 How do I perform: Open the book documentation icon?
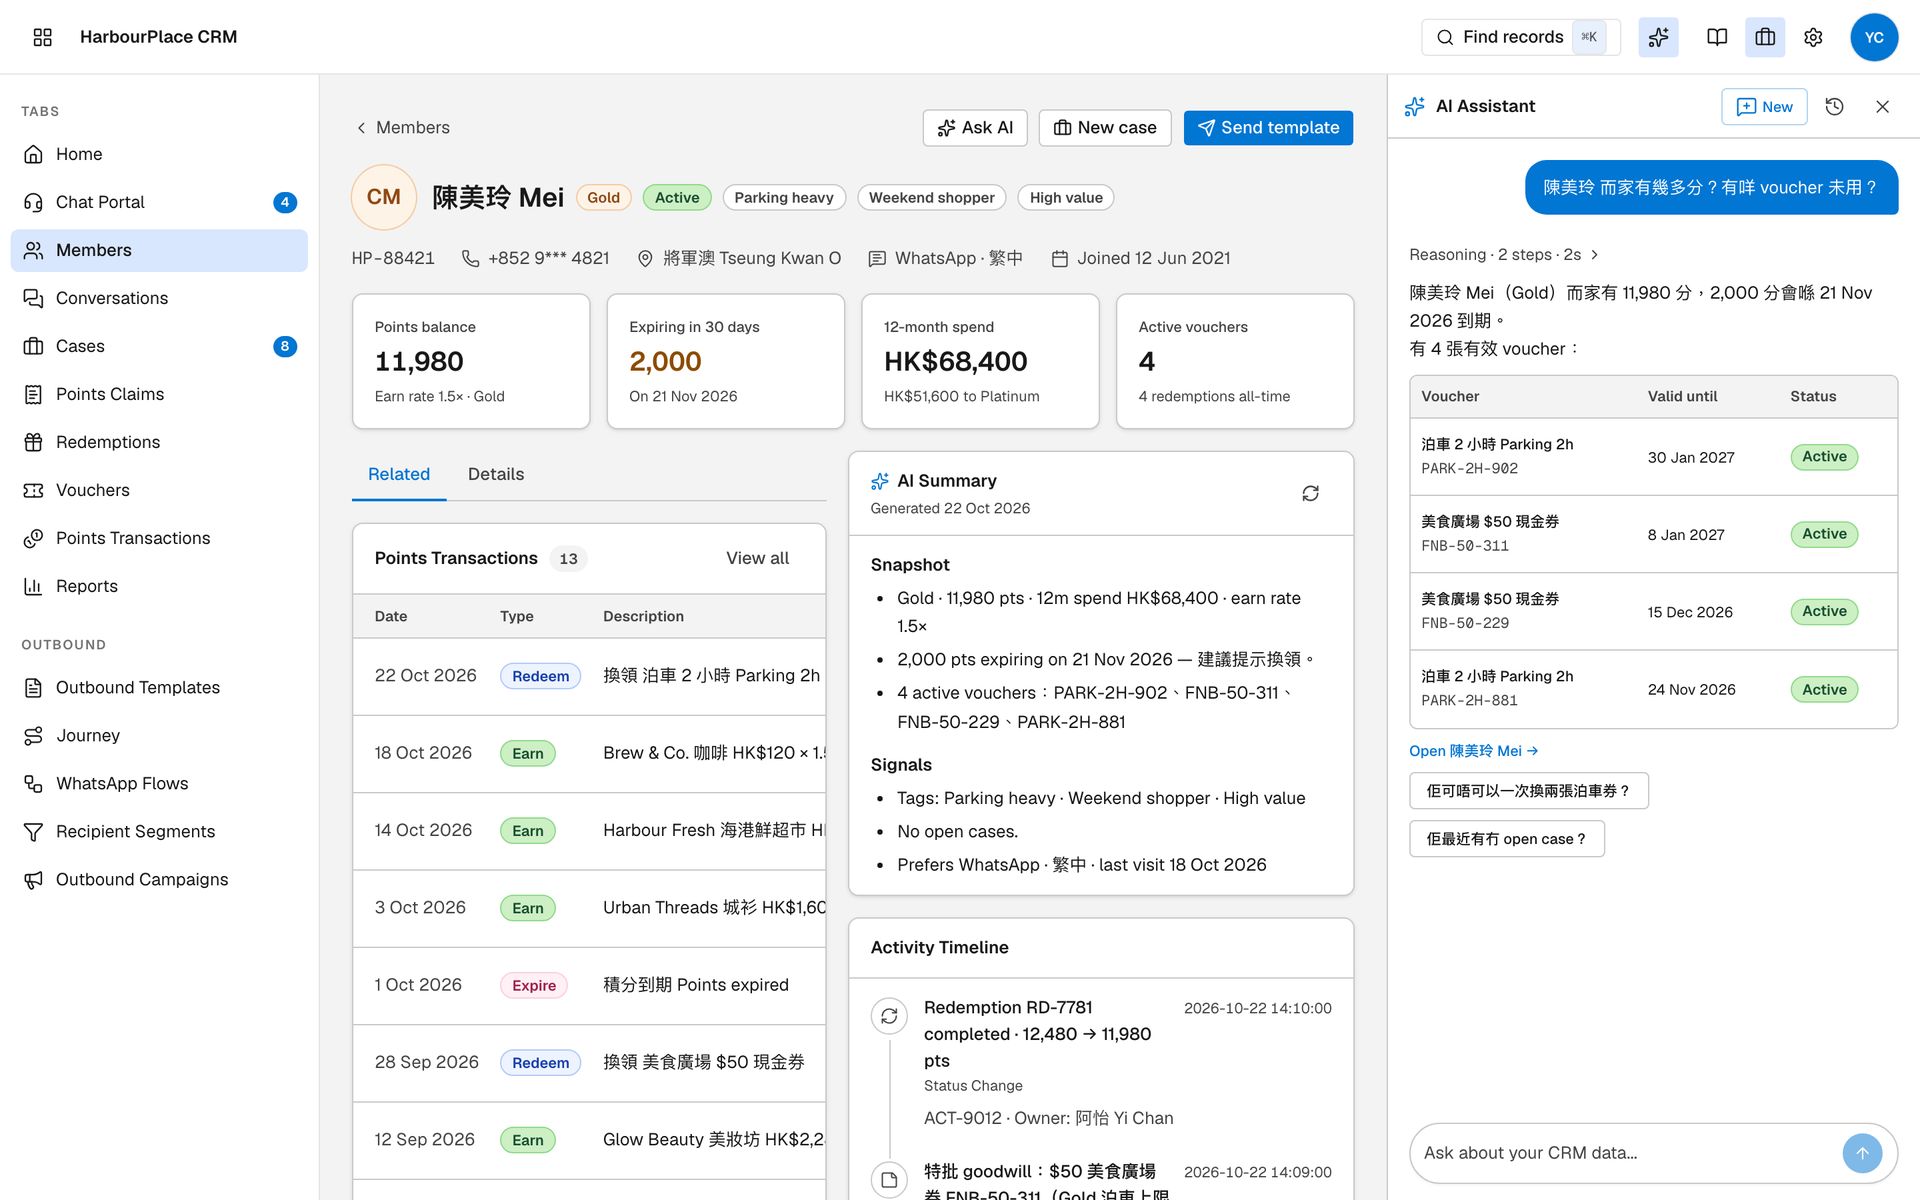(x=1717, y=37)
